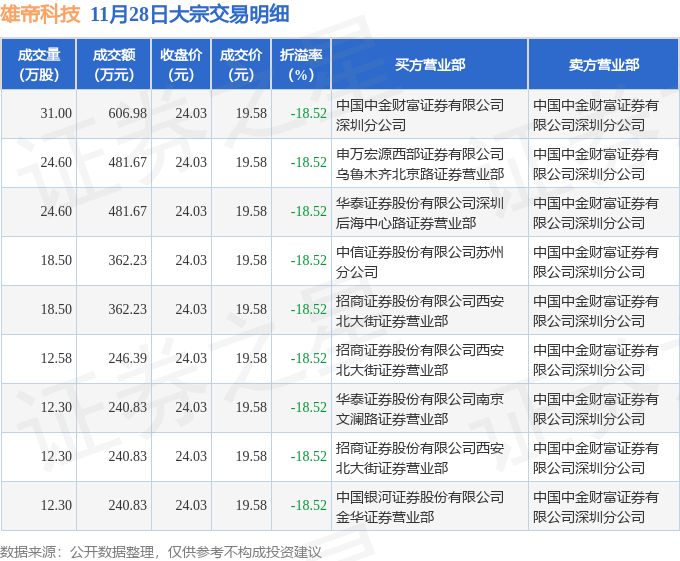680x561 pixels.
Task: Select the 成交价(元) column header
Action: (241, 65)
